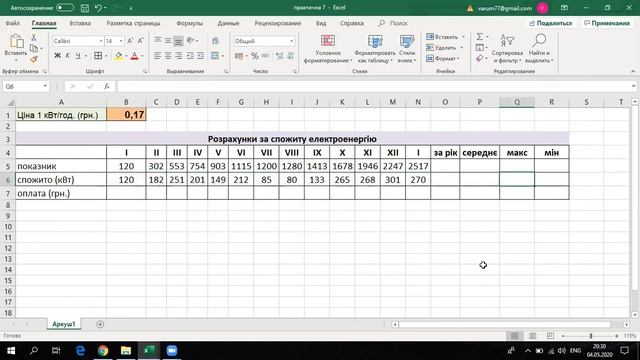Click the red Font Color letter A

(x=134, y=56)
